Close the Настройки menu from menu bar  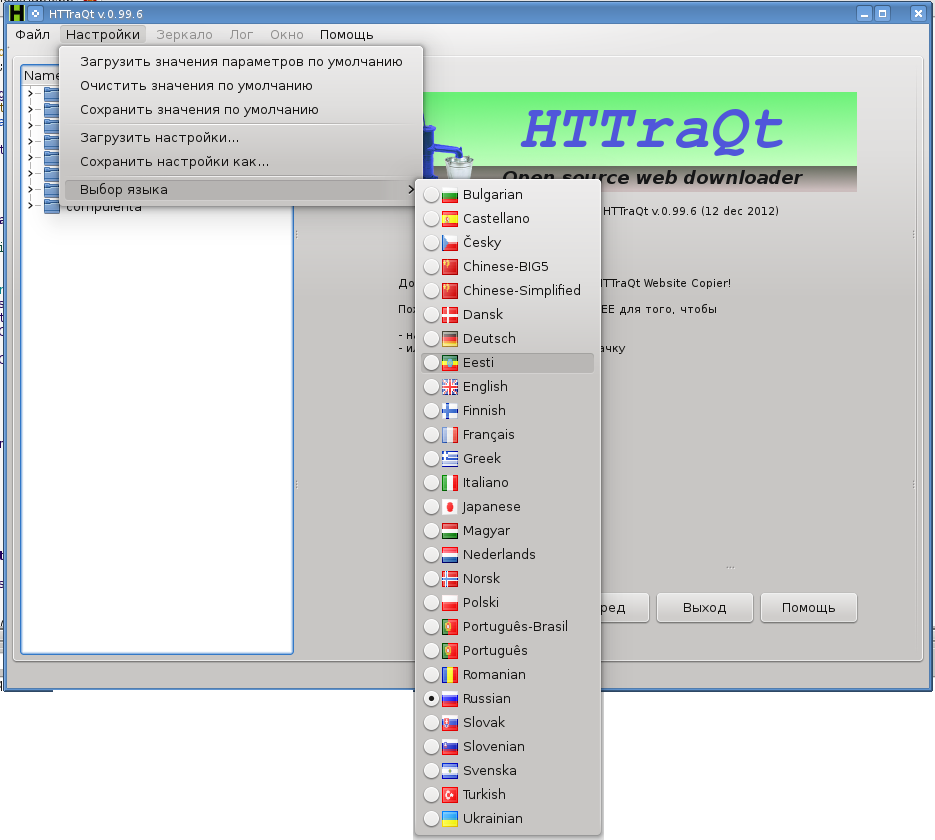point(103,35)
